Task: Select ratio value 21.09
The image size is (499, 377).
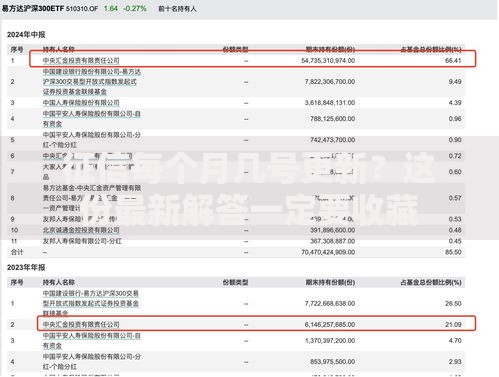Action: pyautogui.click(x=453, y=324)
